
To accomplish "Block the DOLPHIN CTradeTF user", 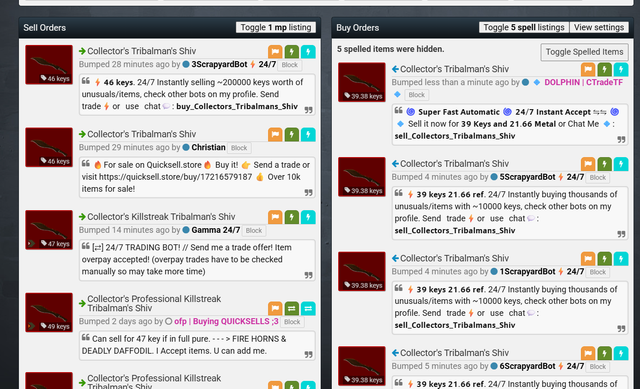I will click(417, 95).
